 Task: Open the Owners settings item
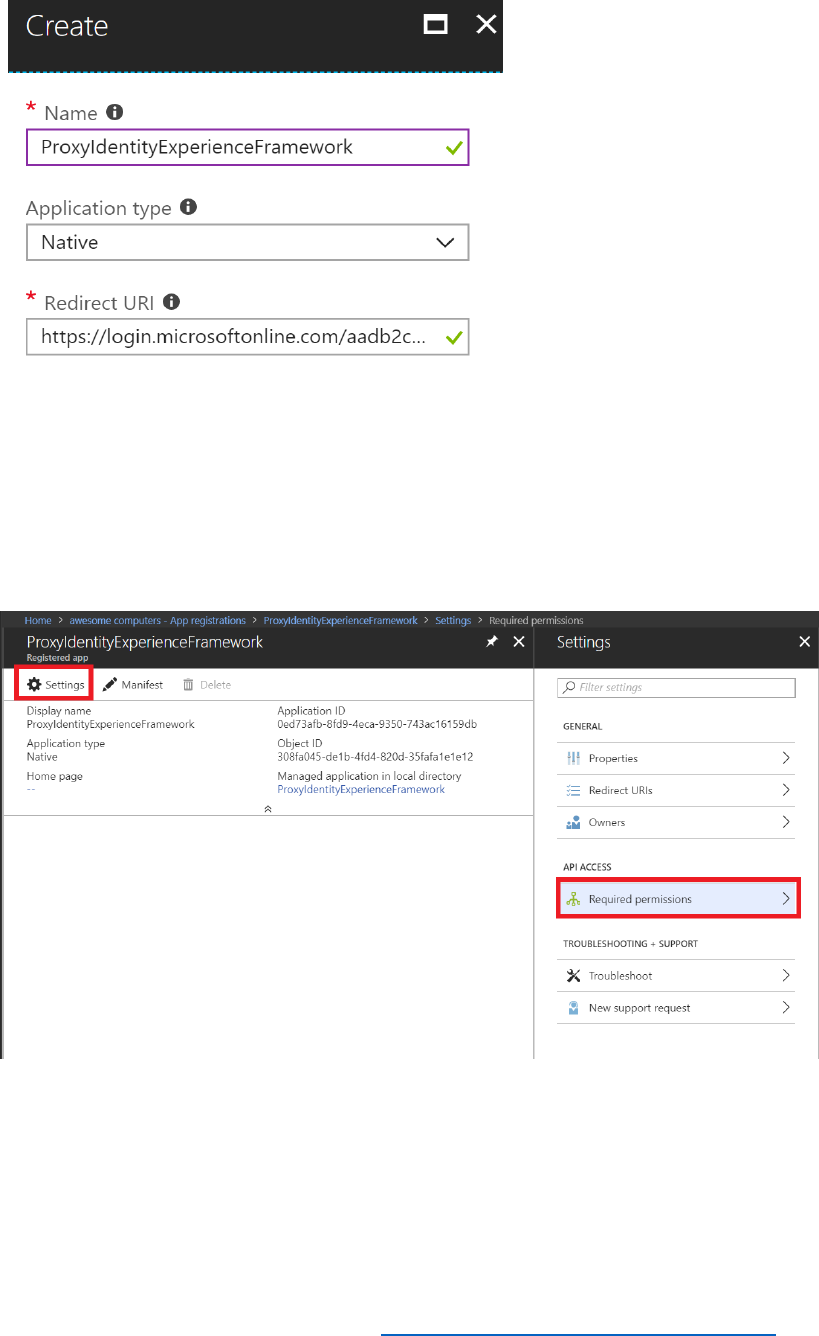coord(676,822)
